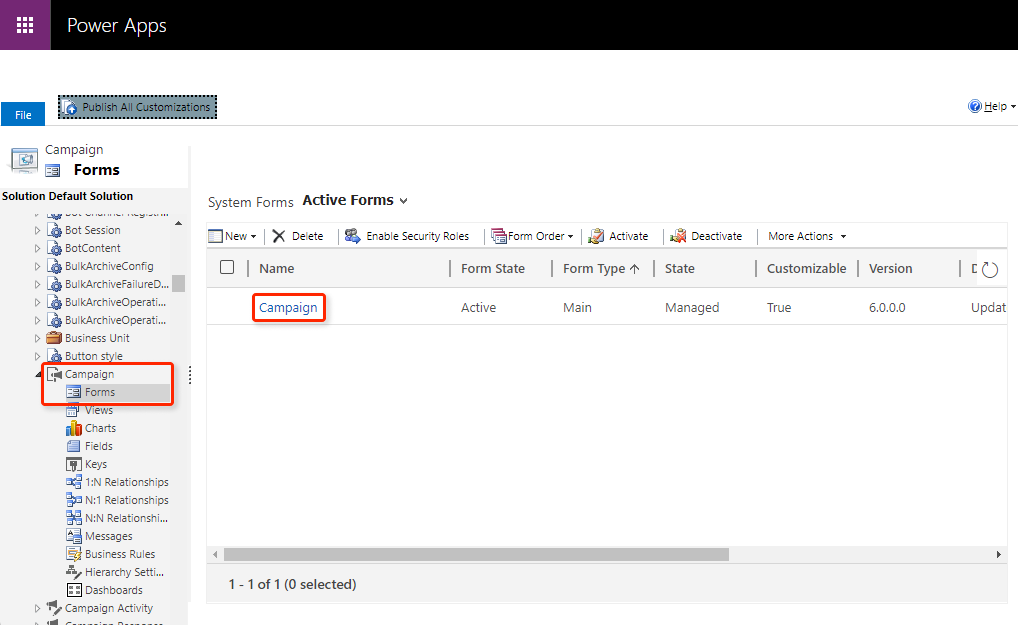Image resolution: width=1018 pixels, height=625 pixels.
Task: Click the Views icon in the tree
Action: pos(73,410)
